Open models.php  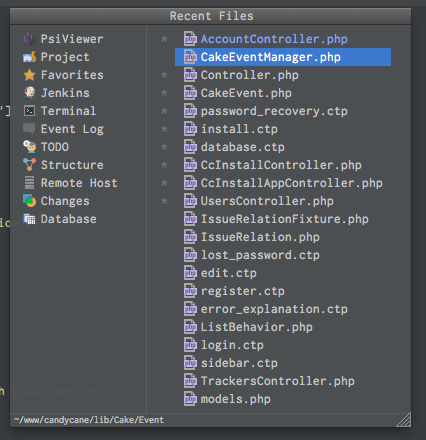click(236, 399)
